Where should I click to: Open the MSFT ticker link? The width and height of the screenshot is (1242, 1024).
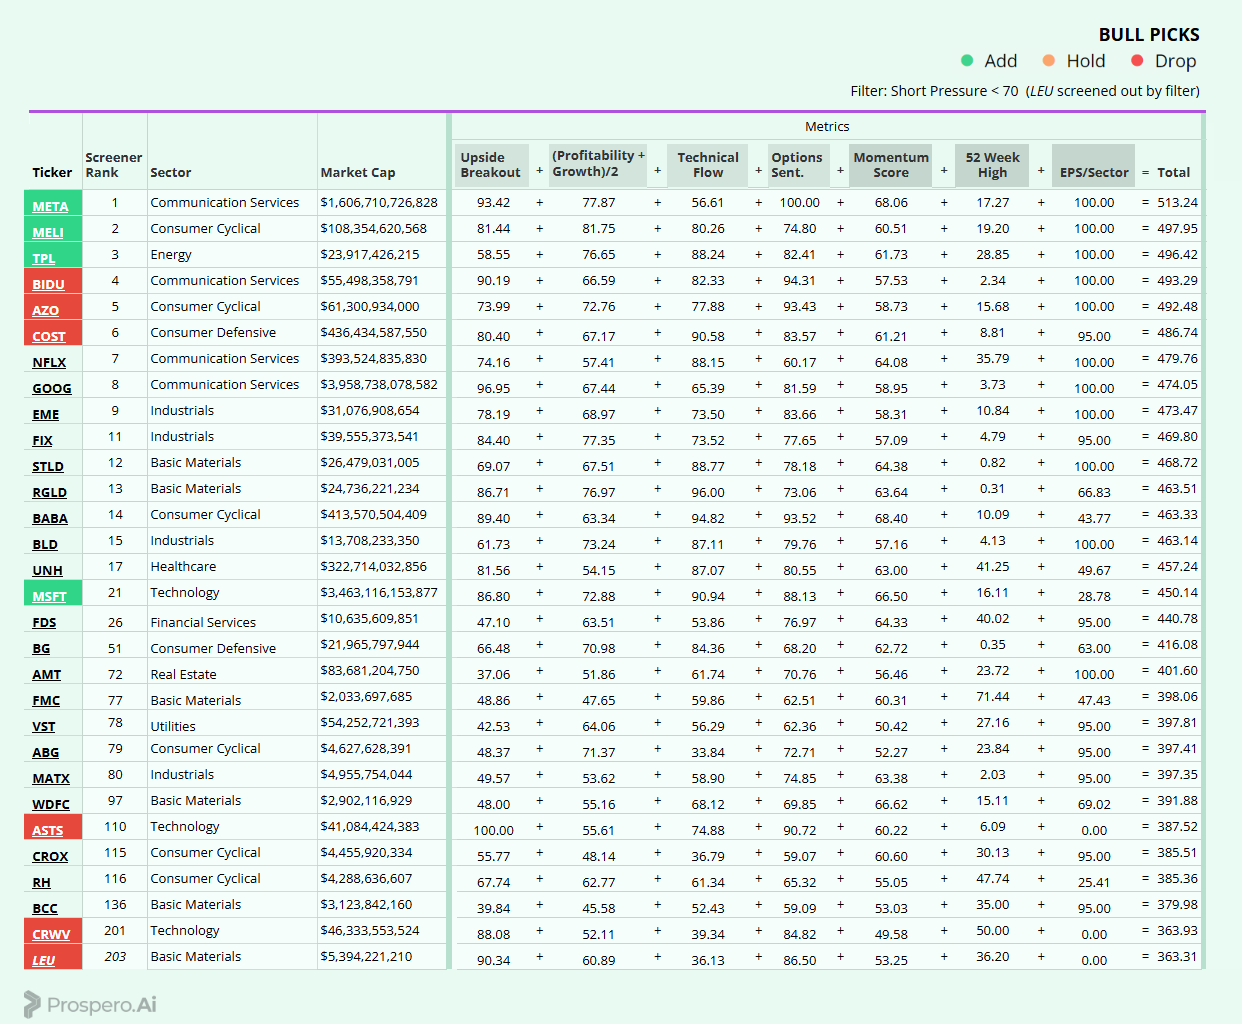click(49, 596)
